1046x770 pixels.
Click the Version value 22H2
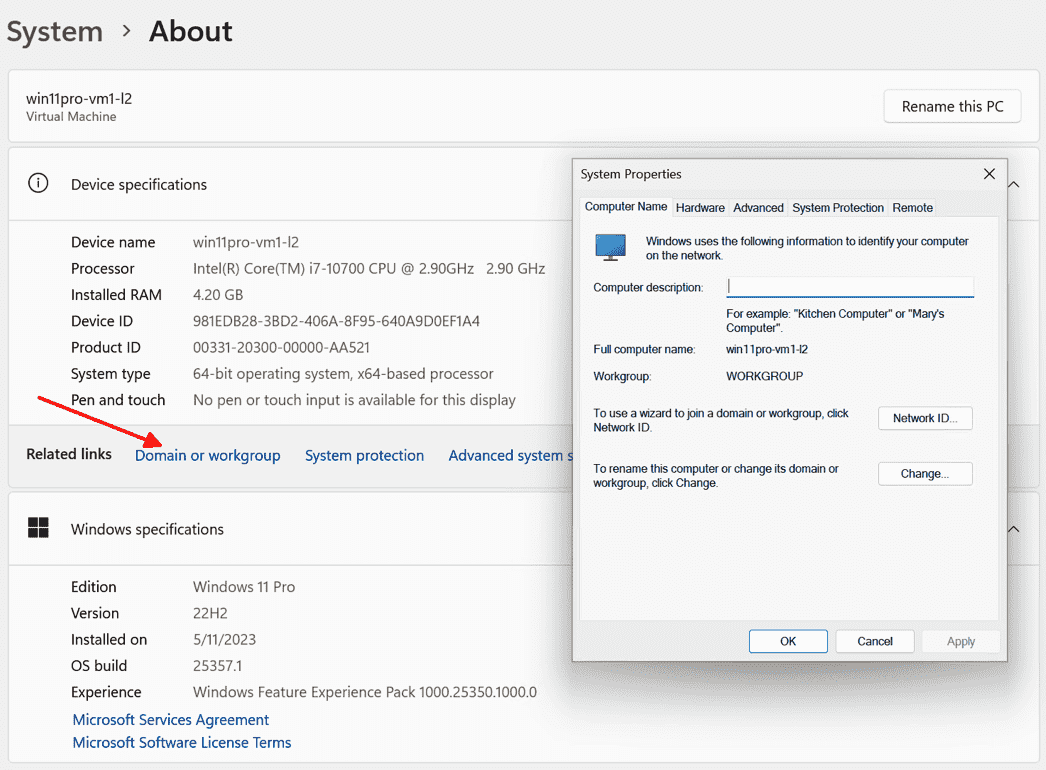(210, 613)
